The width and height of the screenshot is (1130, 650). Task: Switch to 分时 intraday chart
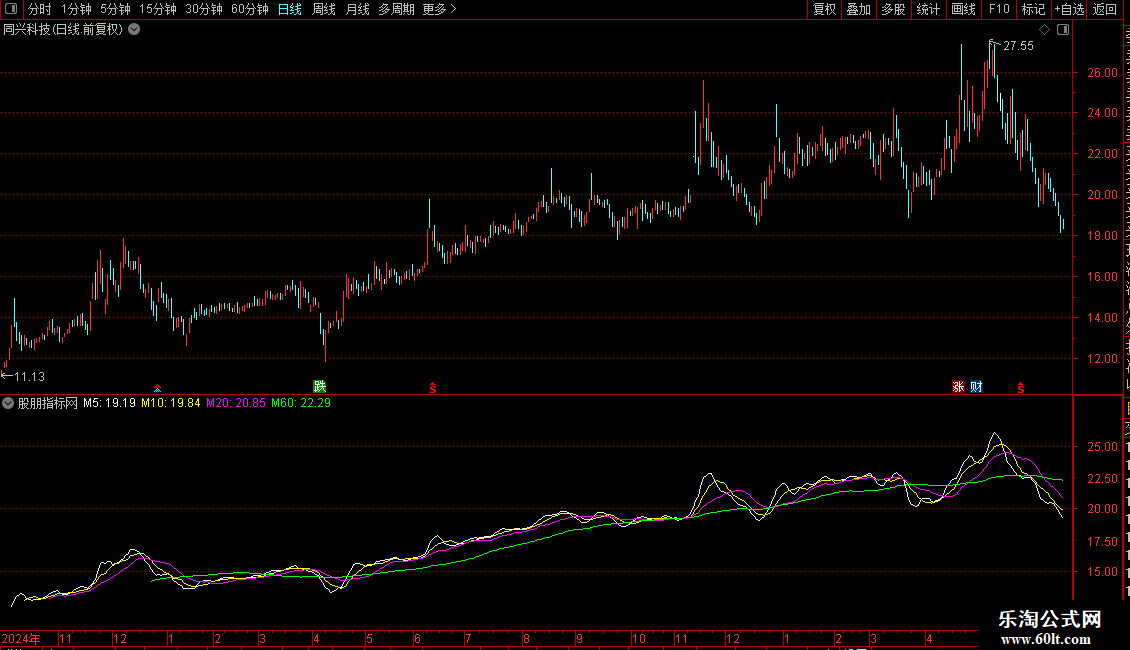(40, 9)
